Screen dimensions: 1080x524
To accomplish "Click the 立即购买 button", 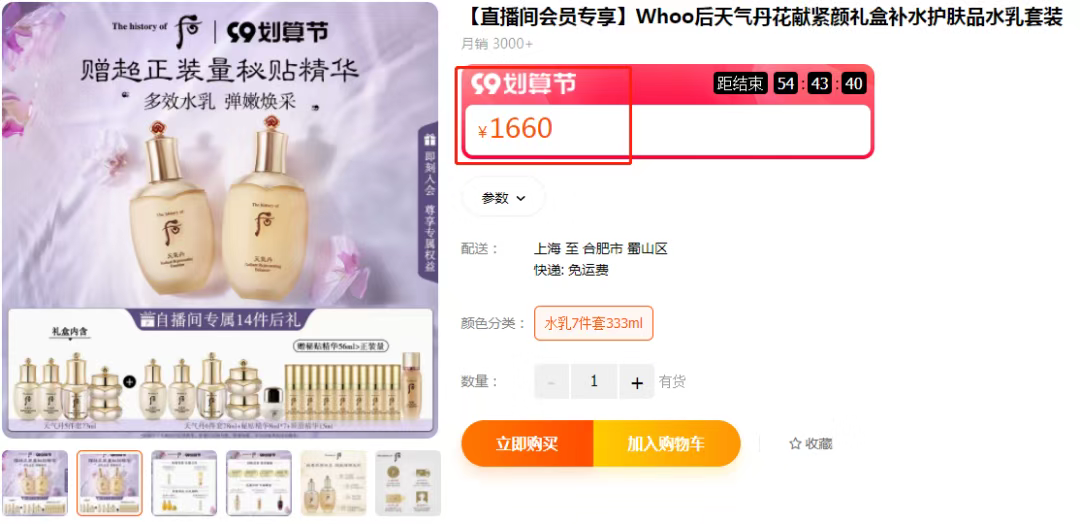I will coord(527,443).
